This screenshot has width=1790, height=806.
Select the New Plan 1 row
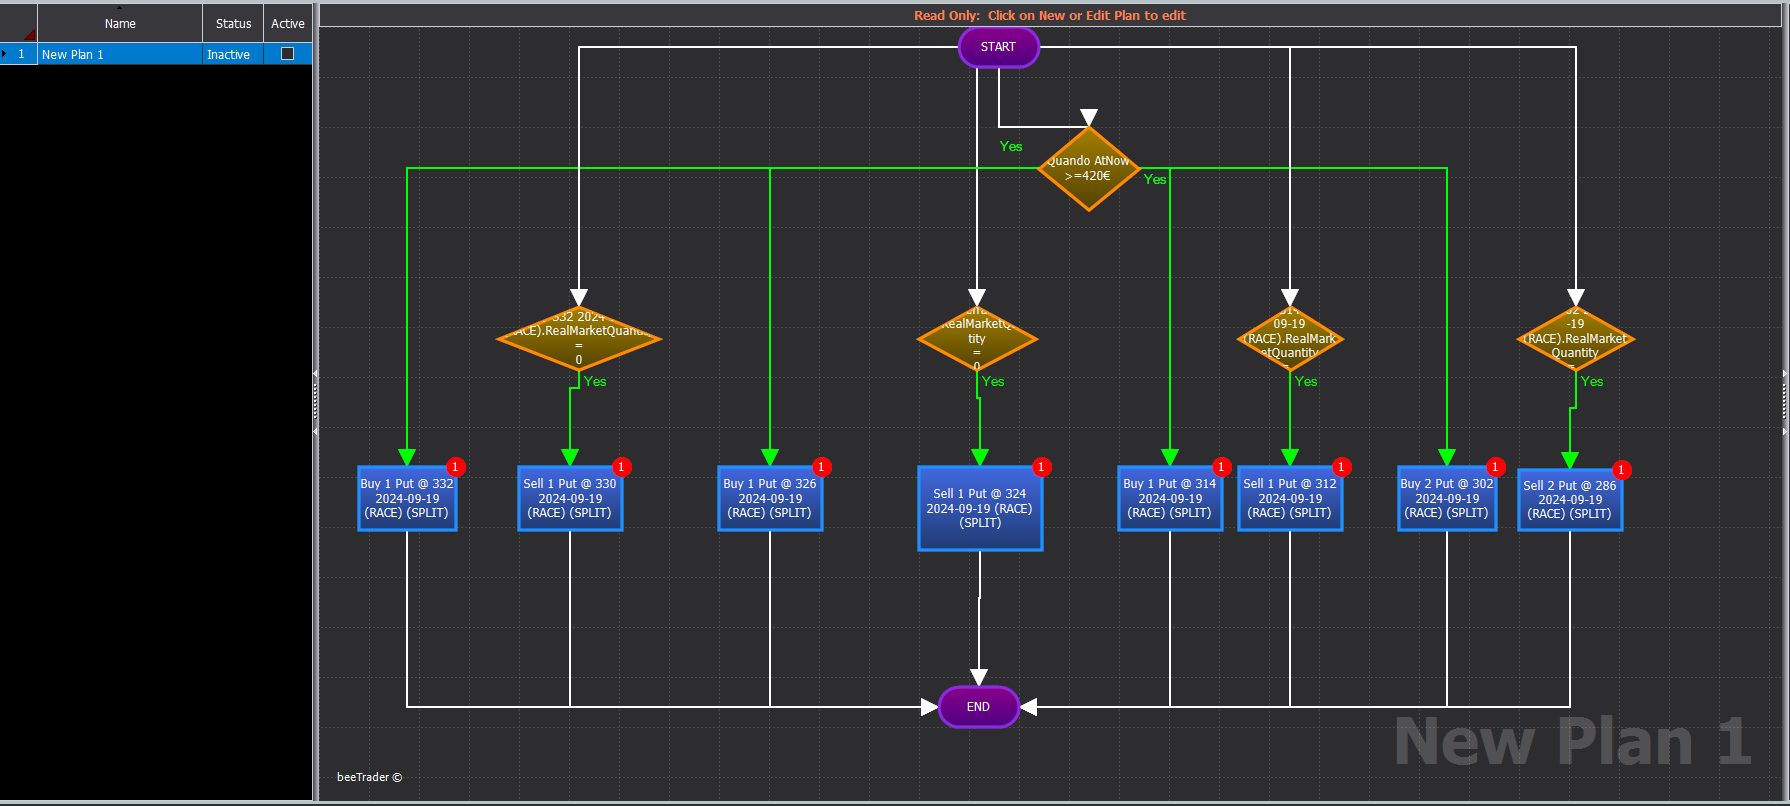(x=156, y=54)
